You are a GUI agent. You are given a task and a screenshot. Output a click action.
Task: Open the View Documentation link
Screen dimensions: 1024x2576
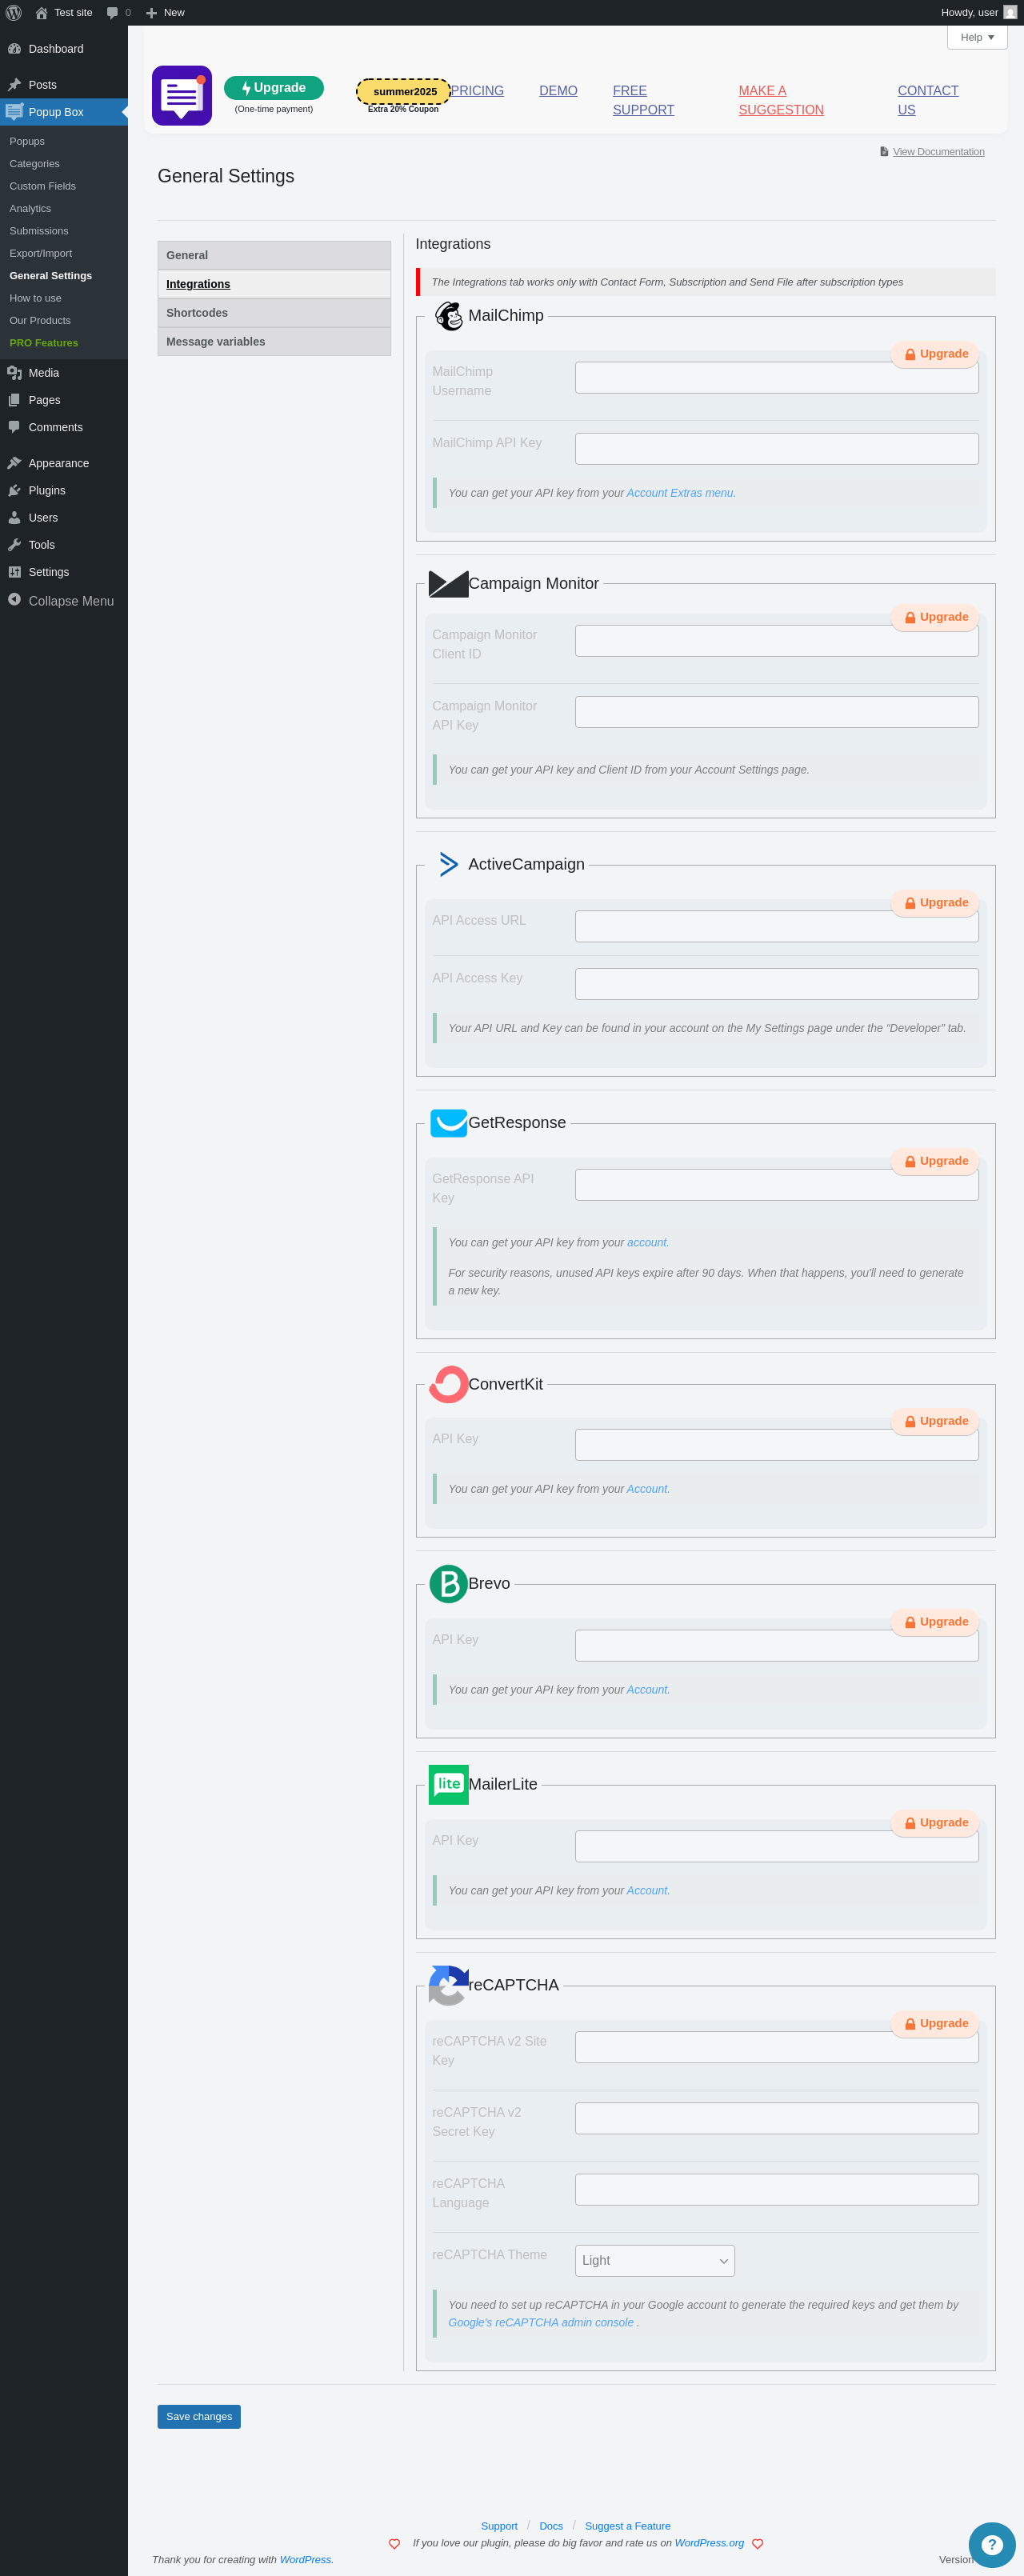click(938, 152)
